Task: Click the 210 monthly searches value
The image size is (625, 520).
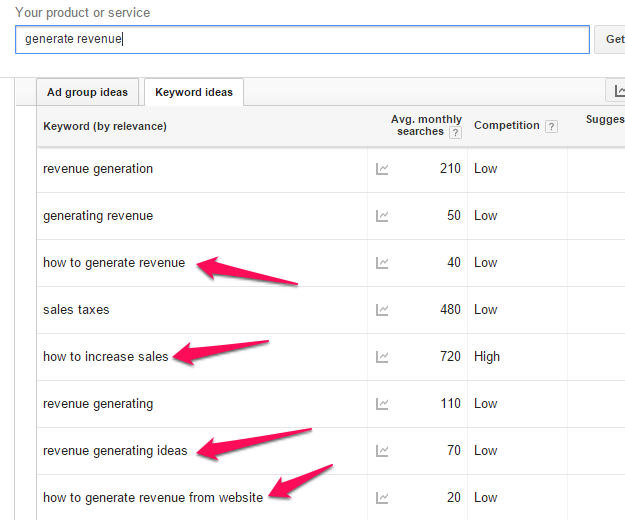Action: click(x=450, y=169)
